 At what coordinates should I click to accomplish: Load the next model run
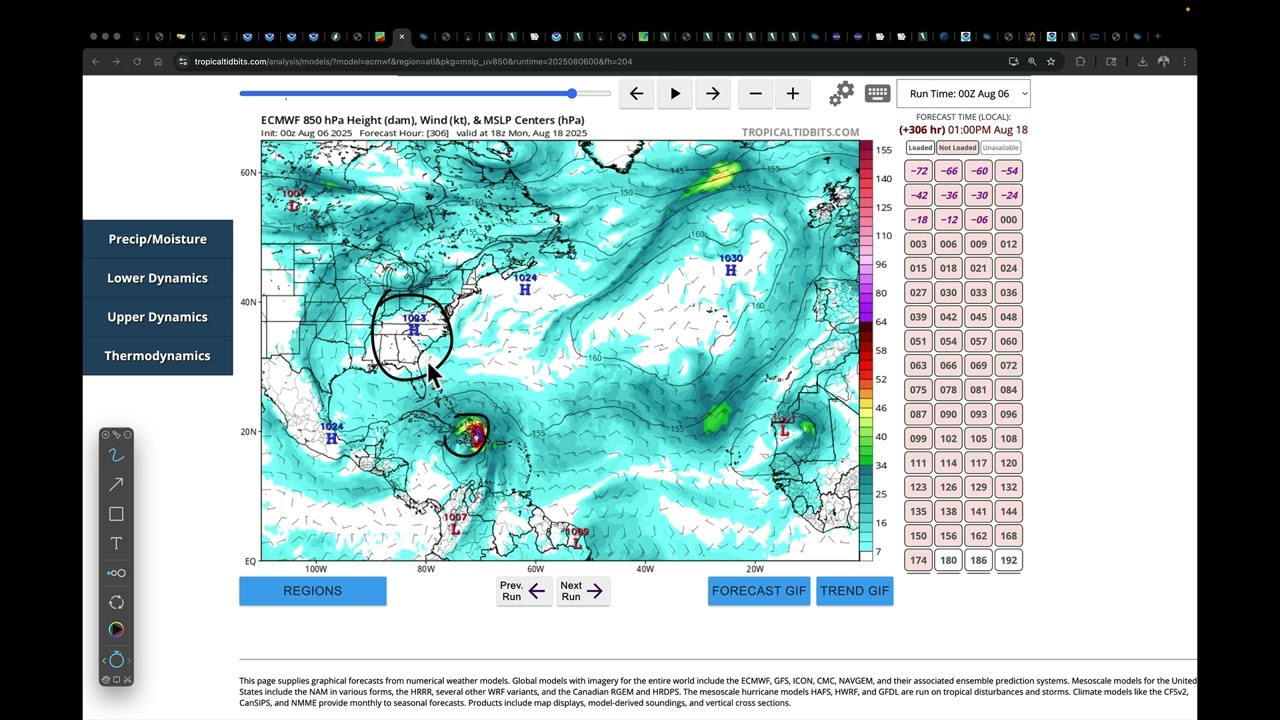pos(583,591)
